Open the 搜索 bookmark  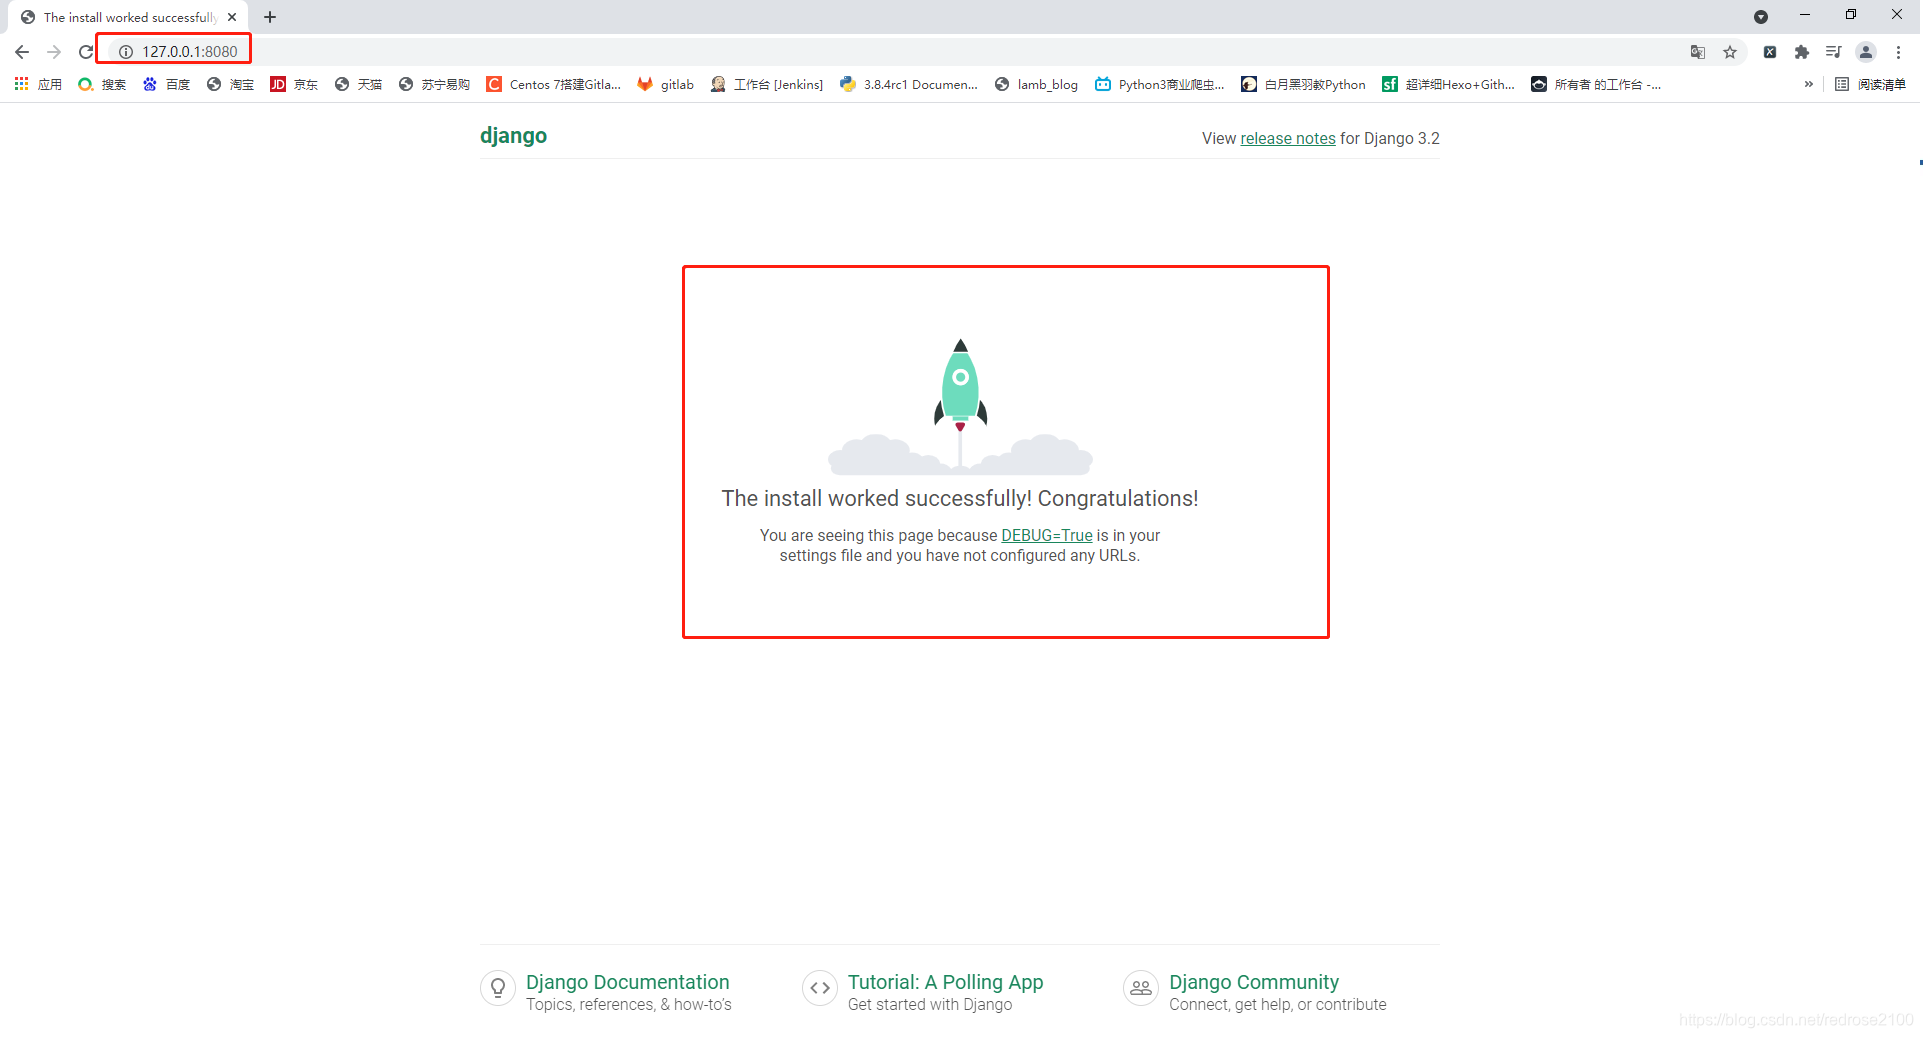(x=102, y=85)
